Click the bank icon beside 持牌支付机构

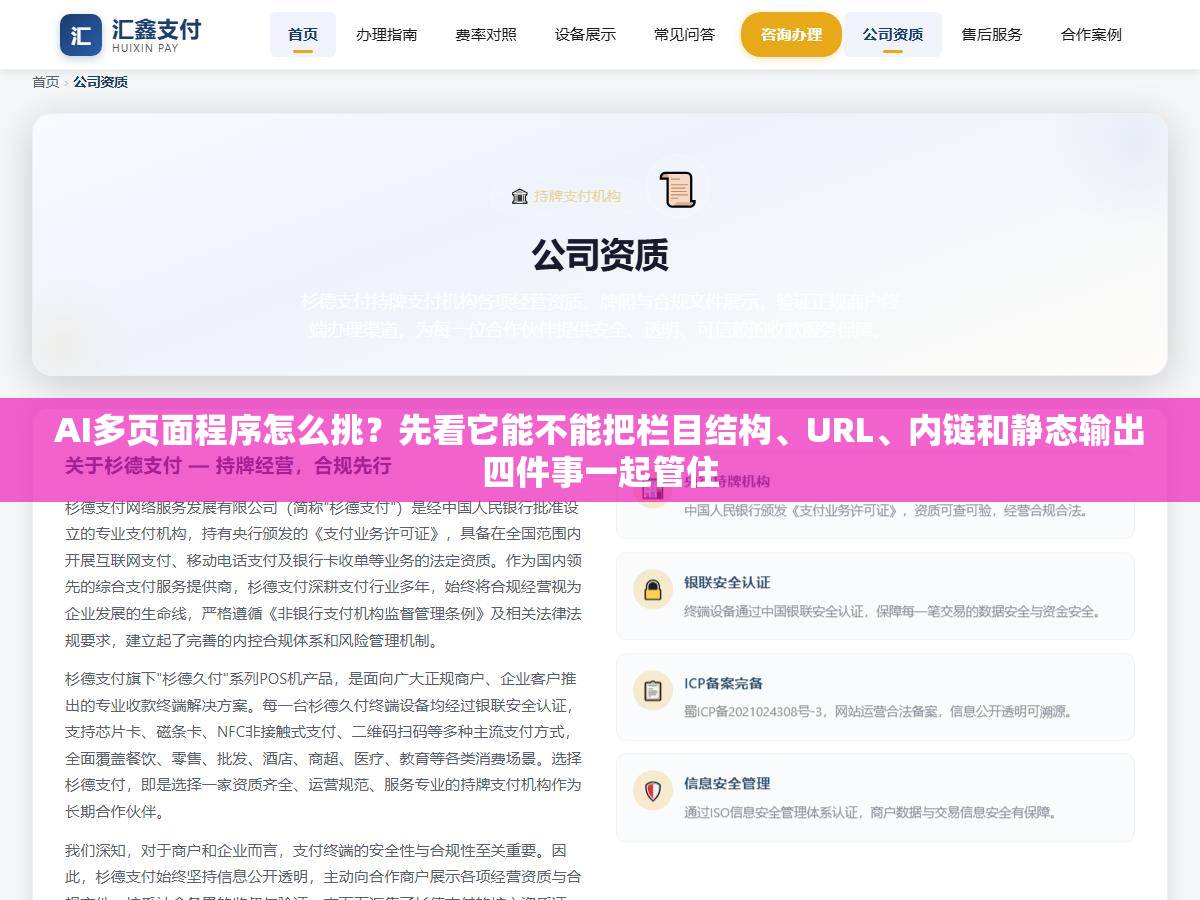click(x=519, y=196)
